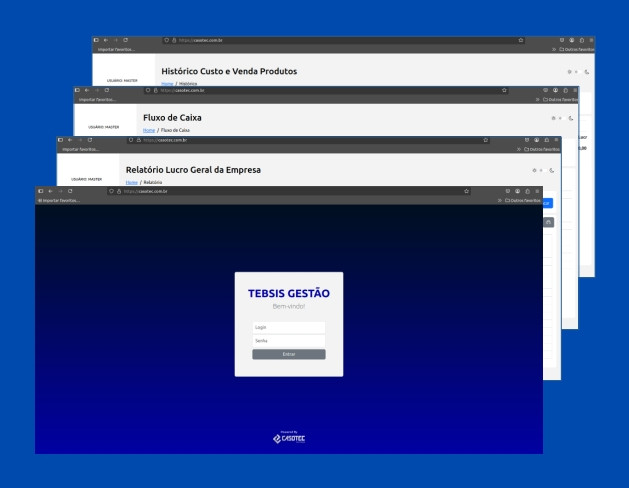This screenshot has height=488, width=629.
Task: Open Outros favoritos in Histórico browser window
Action: pyautogui.click(x=575, y=49)
